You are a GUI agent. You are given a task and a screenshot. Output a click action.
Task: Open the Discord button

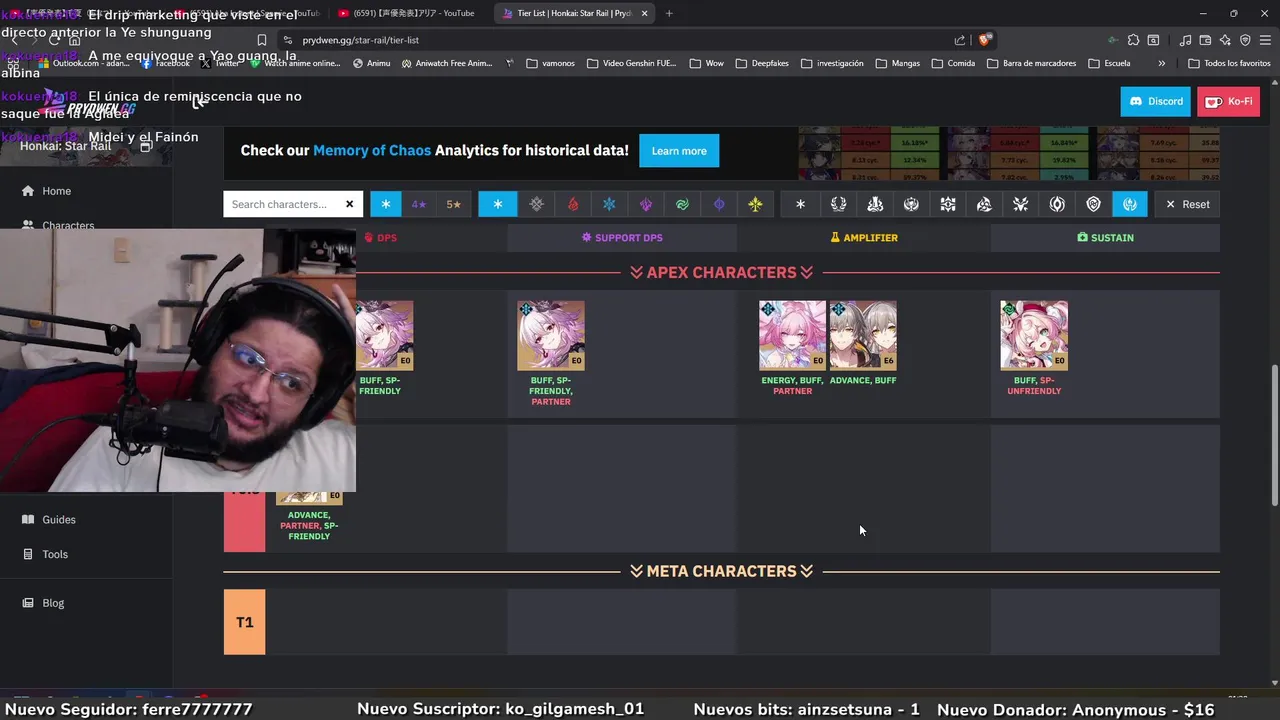click(x=1155, y=101)
